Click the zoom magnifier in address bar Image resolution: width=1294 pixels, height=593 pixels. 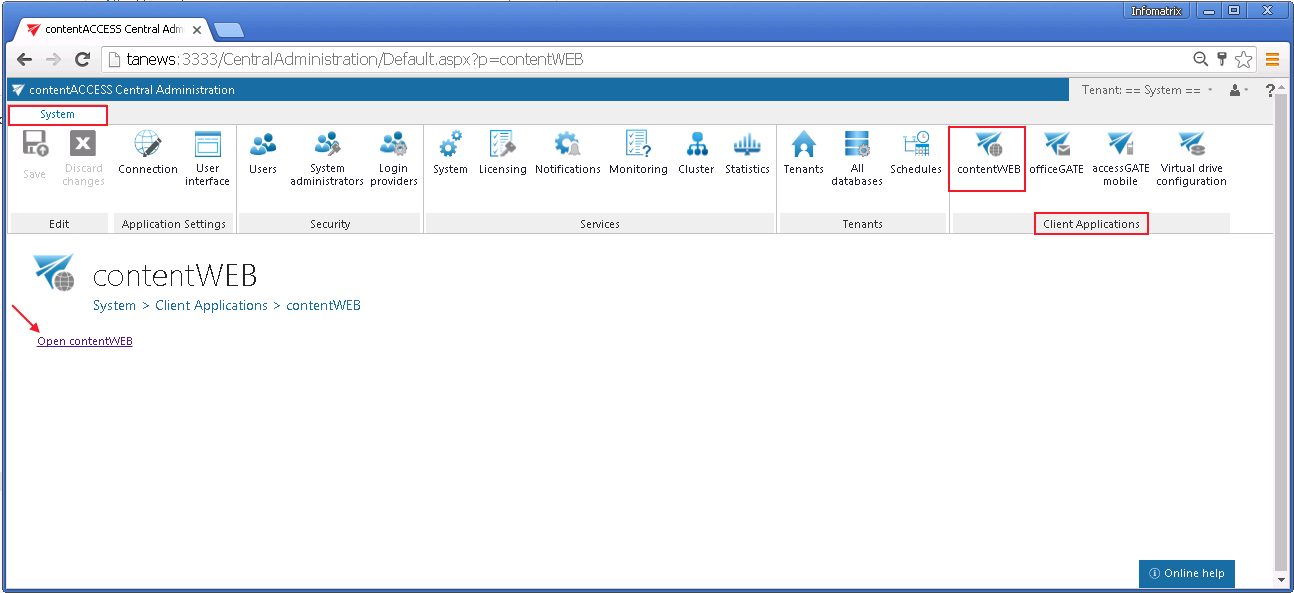click(x=1201, y=59)
